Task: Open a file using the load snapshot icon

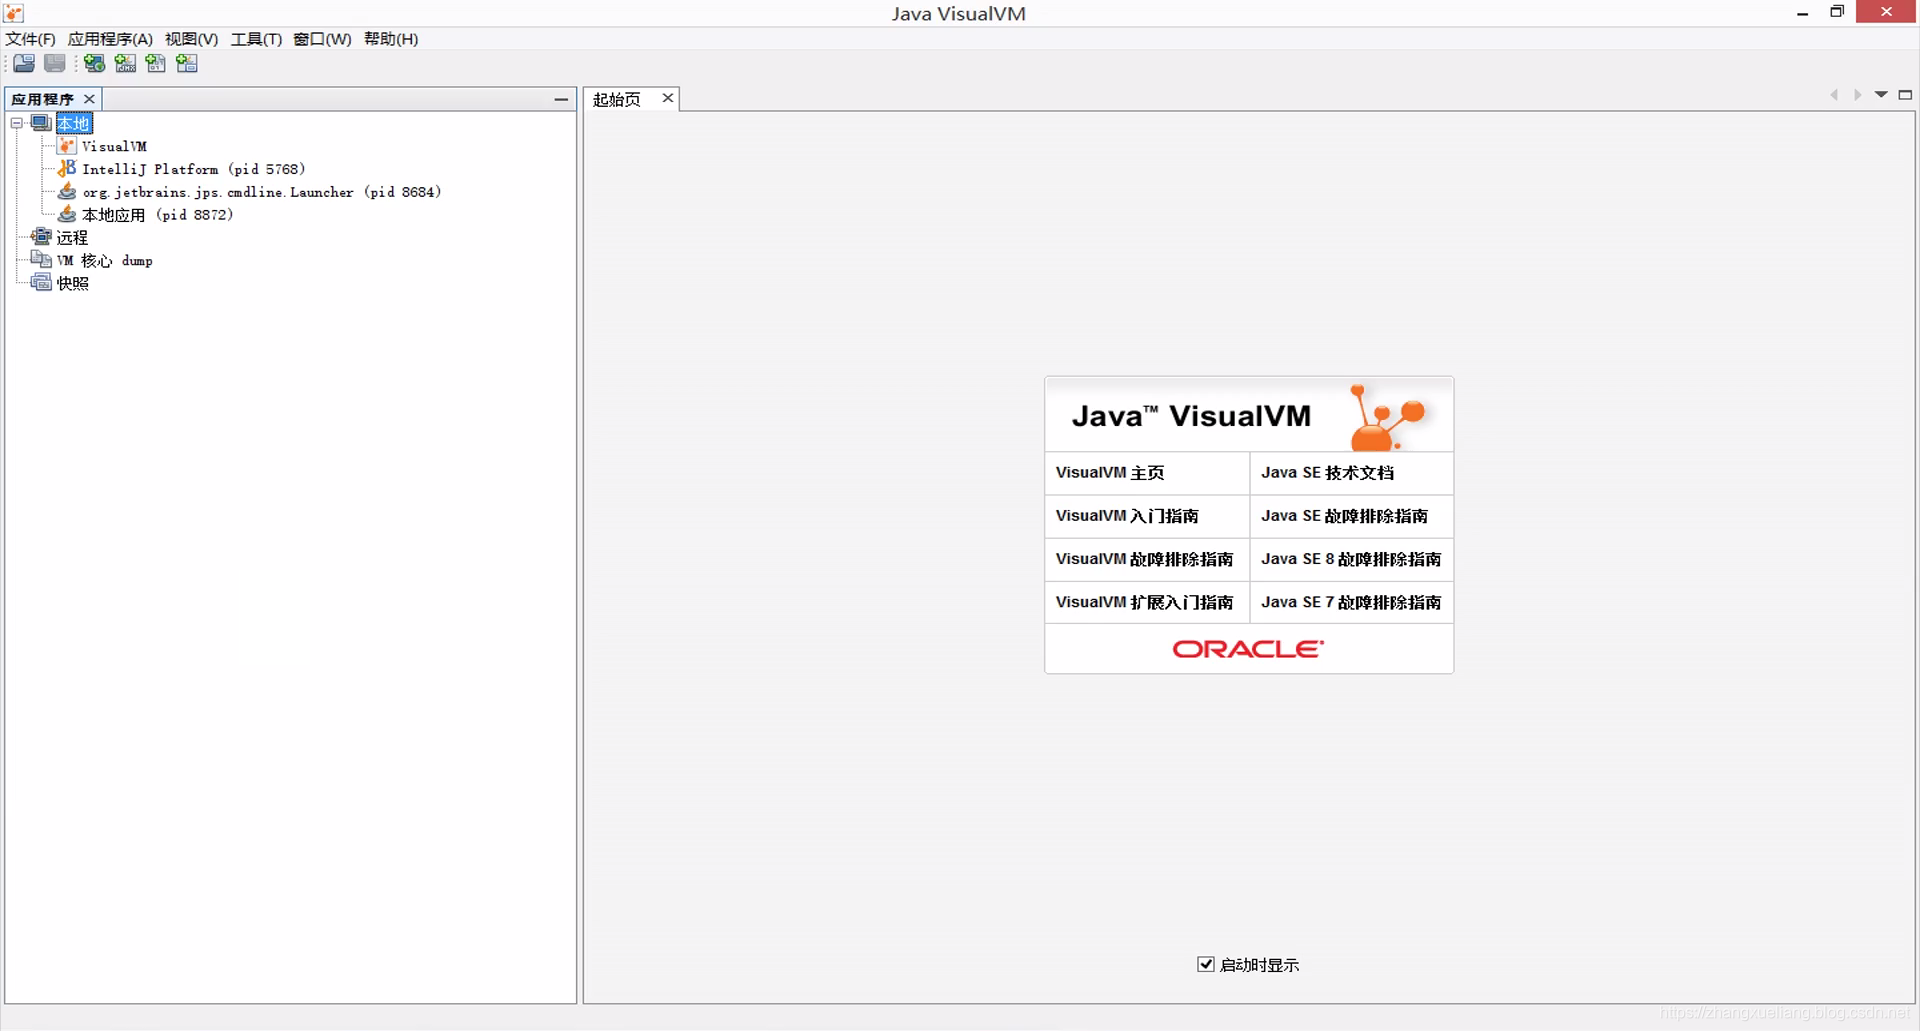Action: 23,63
